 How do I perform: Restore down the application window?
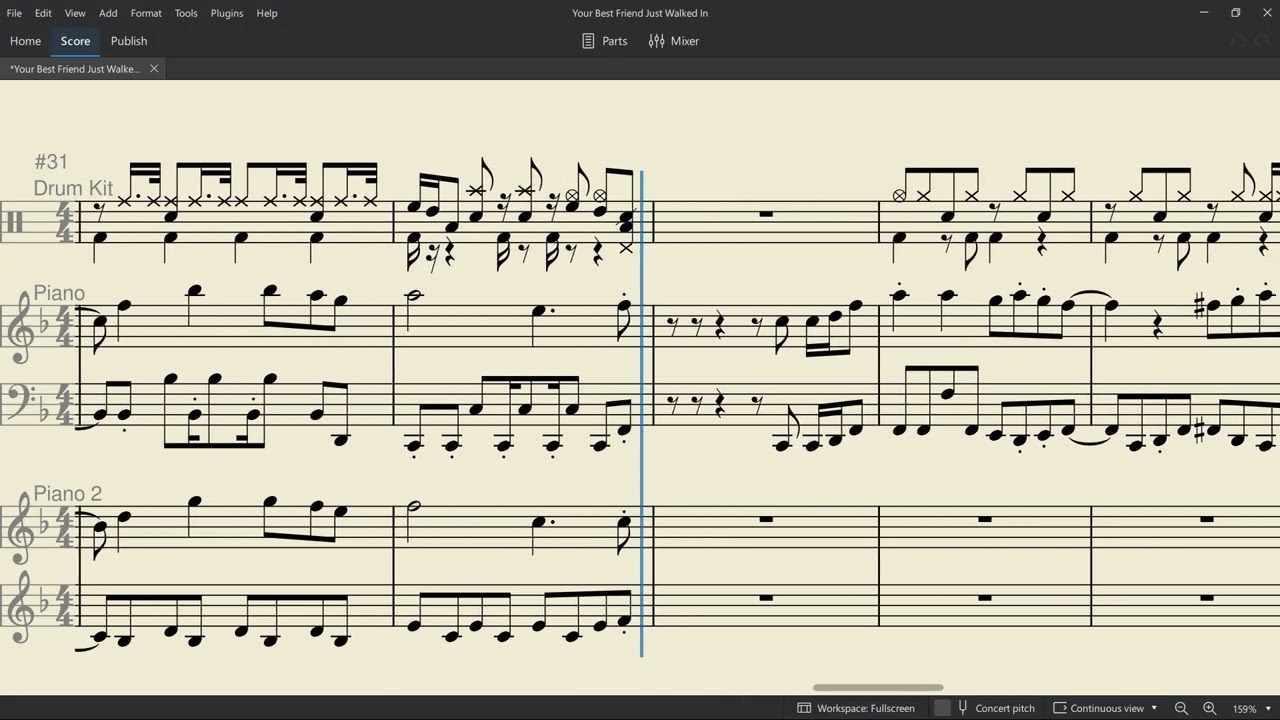click(1236, 13)
